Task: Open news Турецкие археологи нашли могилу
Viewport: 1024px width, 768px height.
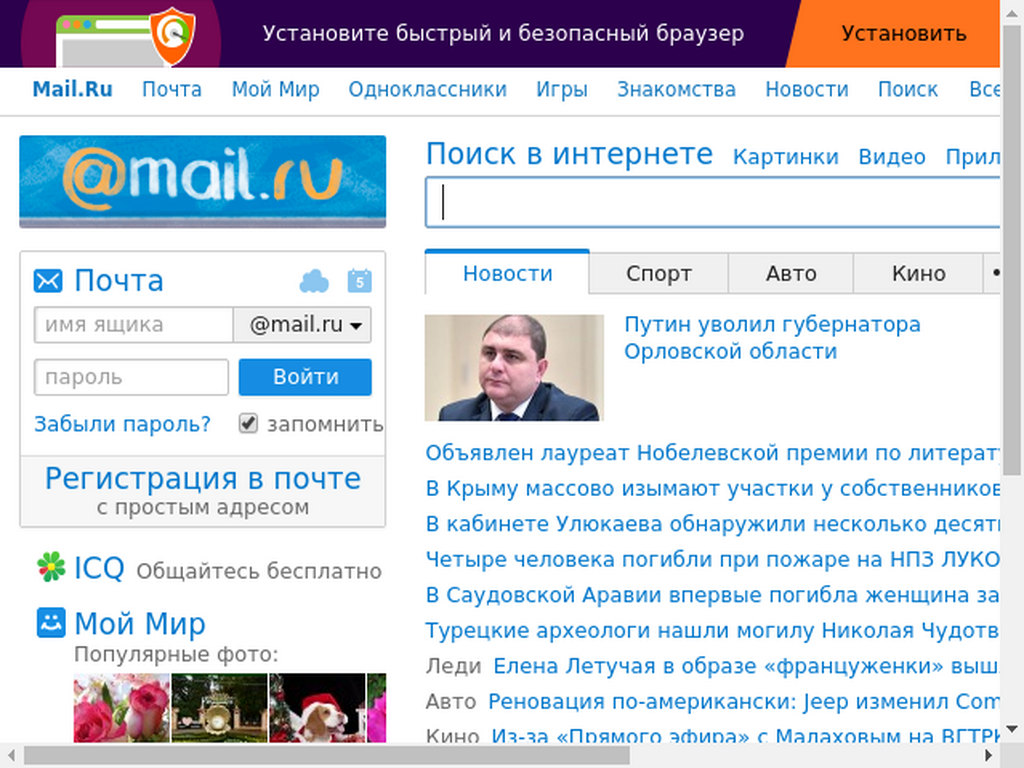Action: (712, 630)
